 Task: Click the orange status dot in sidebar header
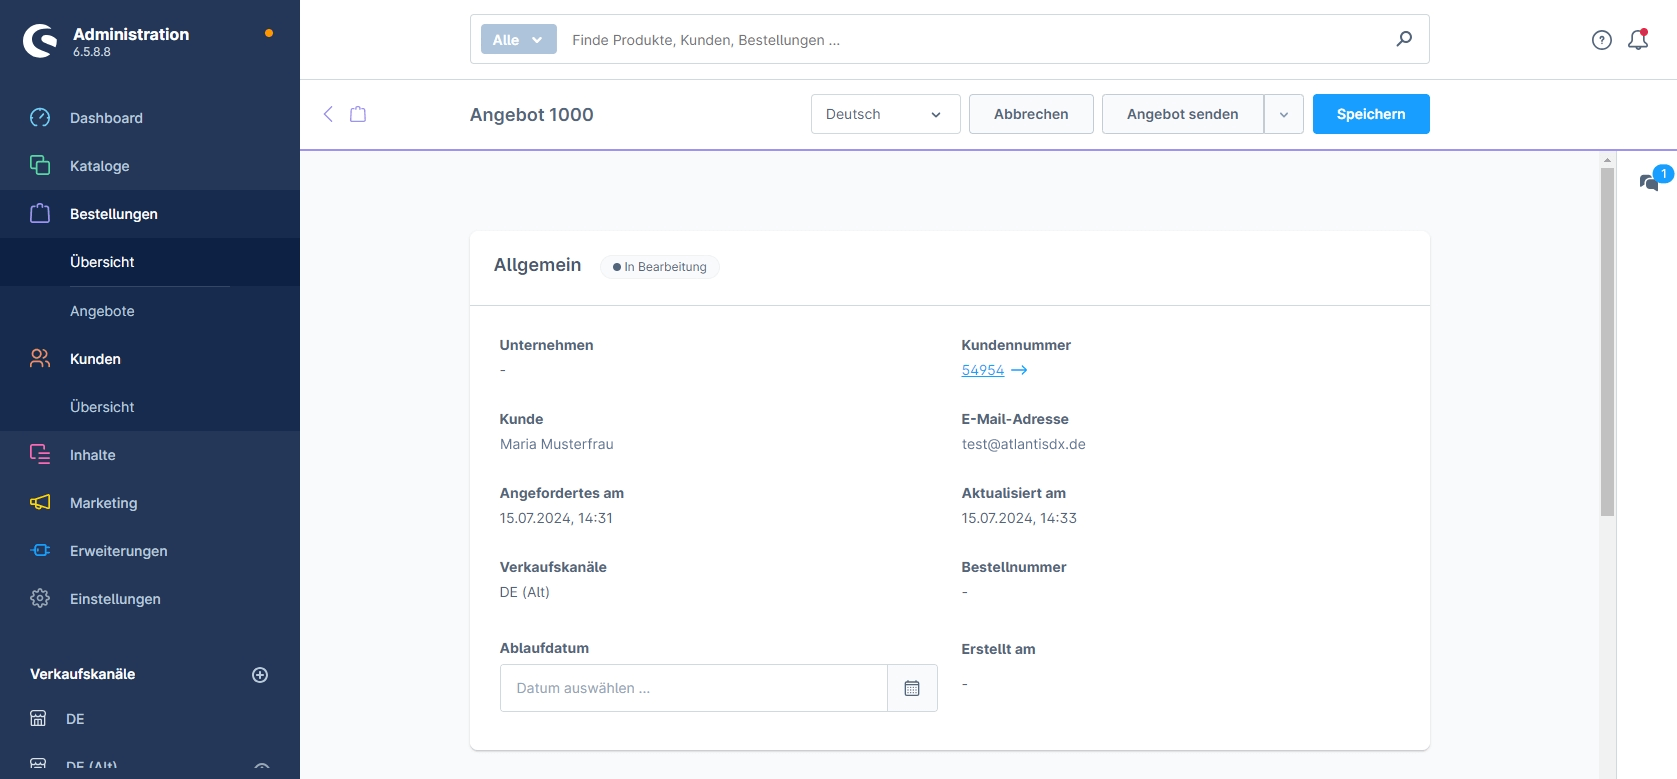269,33
